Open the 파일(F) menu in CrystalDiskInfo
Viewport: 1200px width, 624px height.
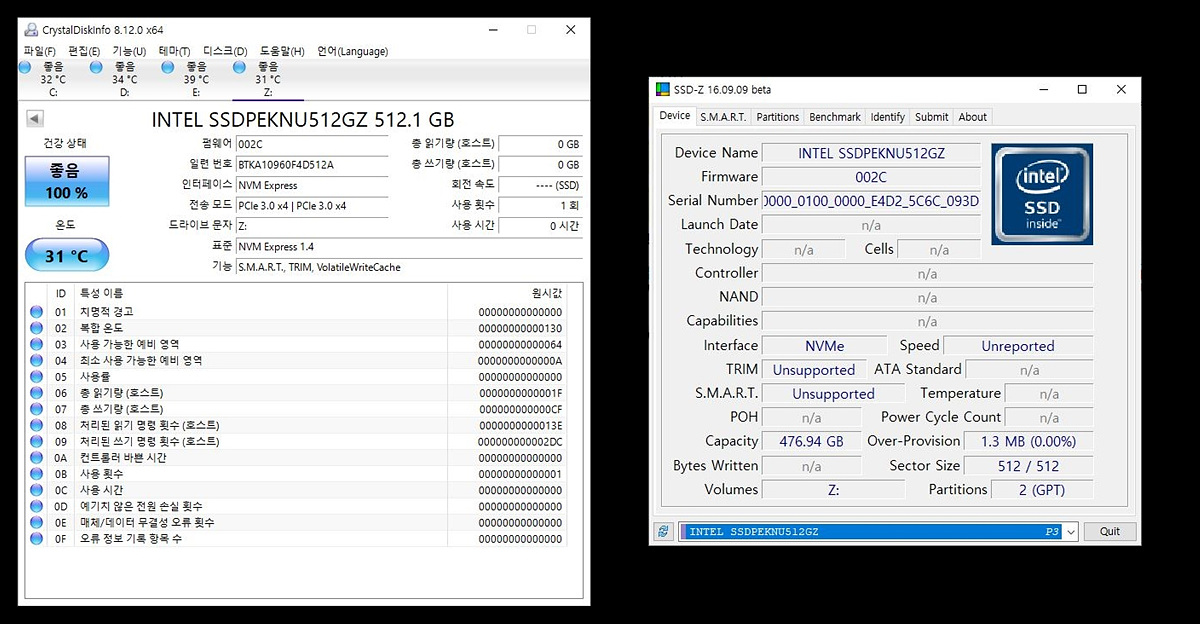40,51
